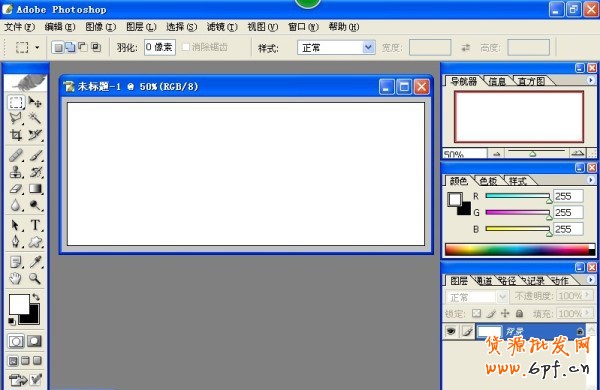Click the 羽化 pixel input field

click(x=160, y=47)
